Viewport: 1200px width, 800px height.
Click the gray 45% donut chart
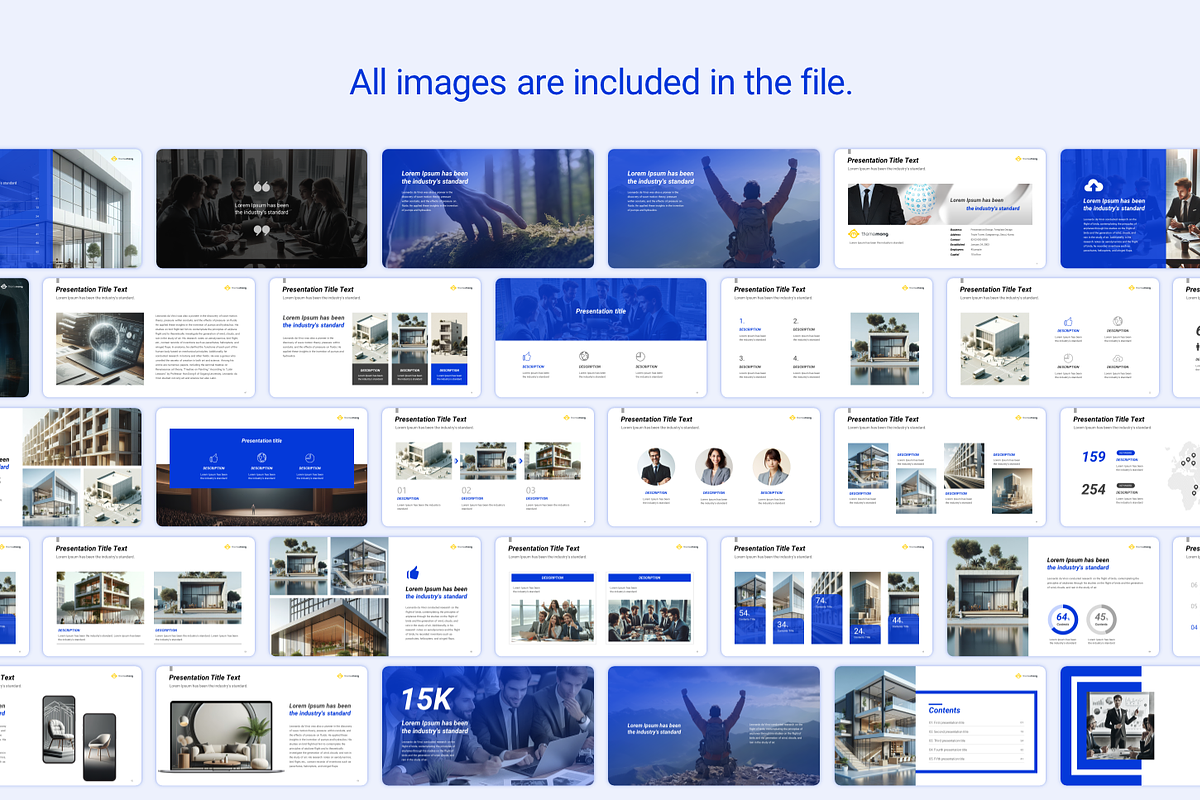tap(1102, 619)
